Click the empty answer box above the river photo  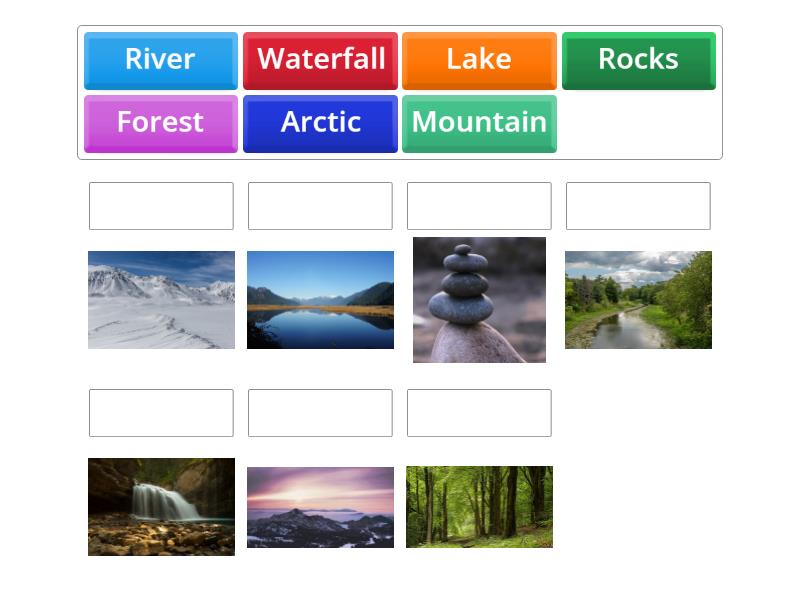point(638,206)
